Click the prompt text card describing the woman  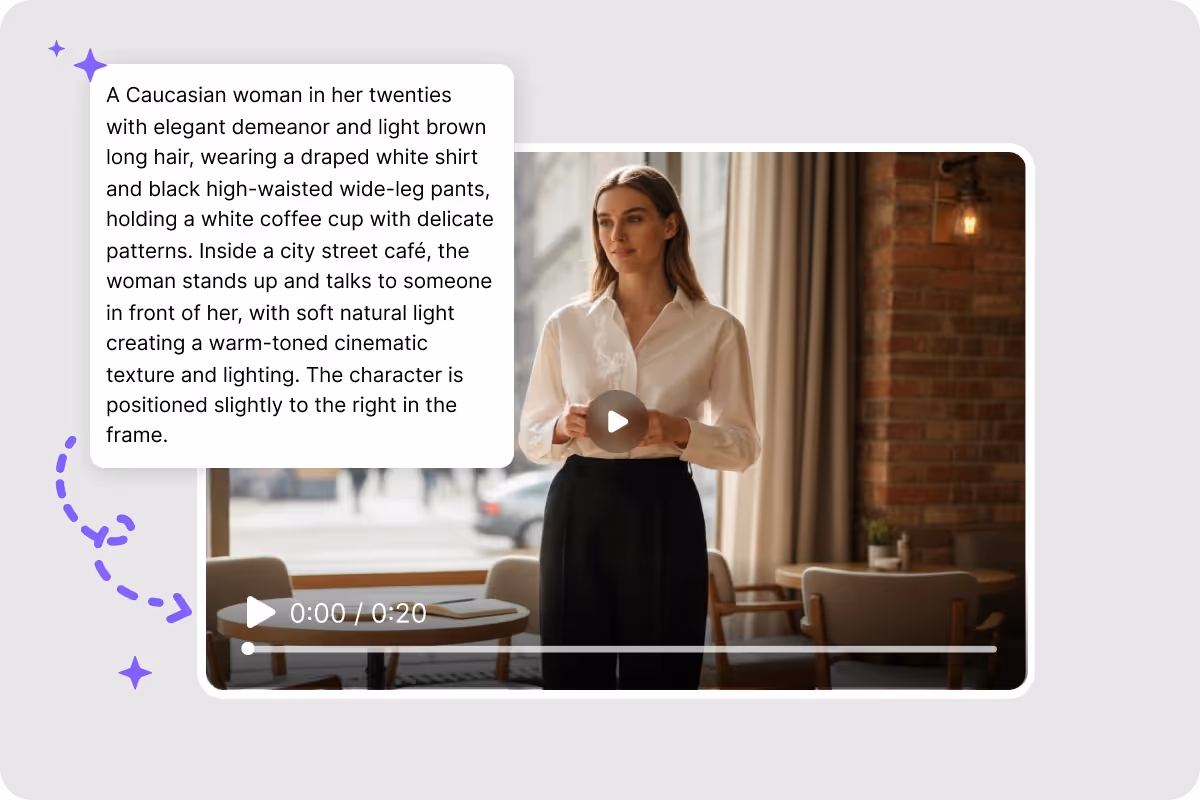pyautogui.click(x=302, y=266)
